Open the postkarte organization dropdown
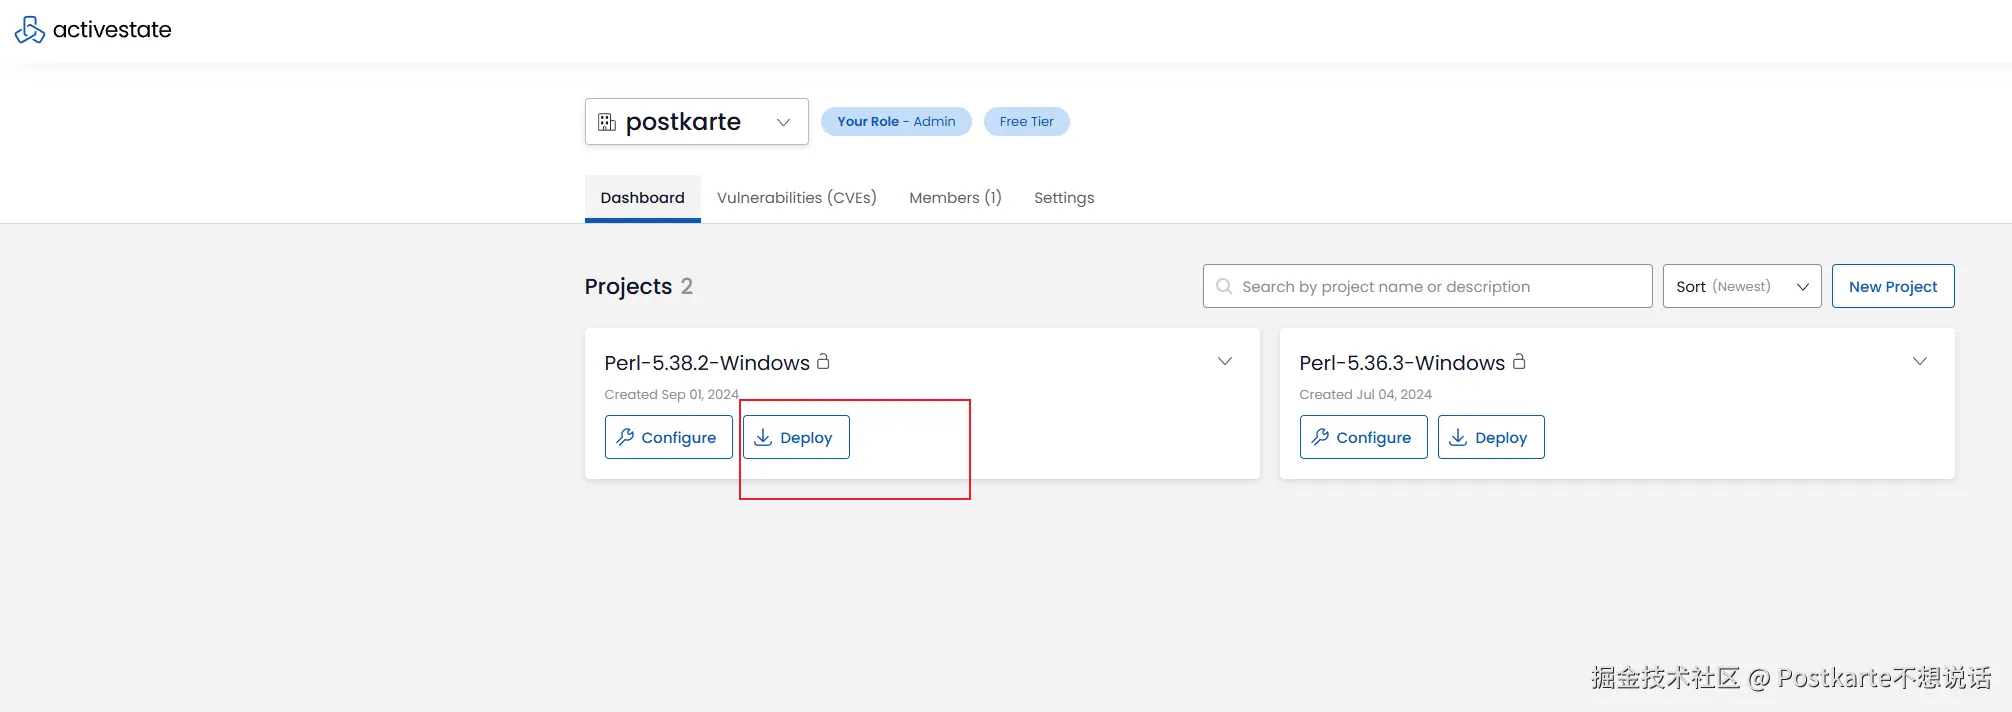Screen dimensions: 2012x712 pos(697,122)
